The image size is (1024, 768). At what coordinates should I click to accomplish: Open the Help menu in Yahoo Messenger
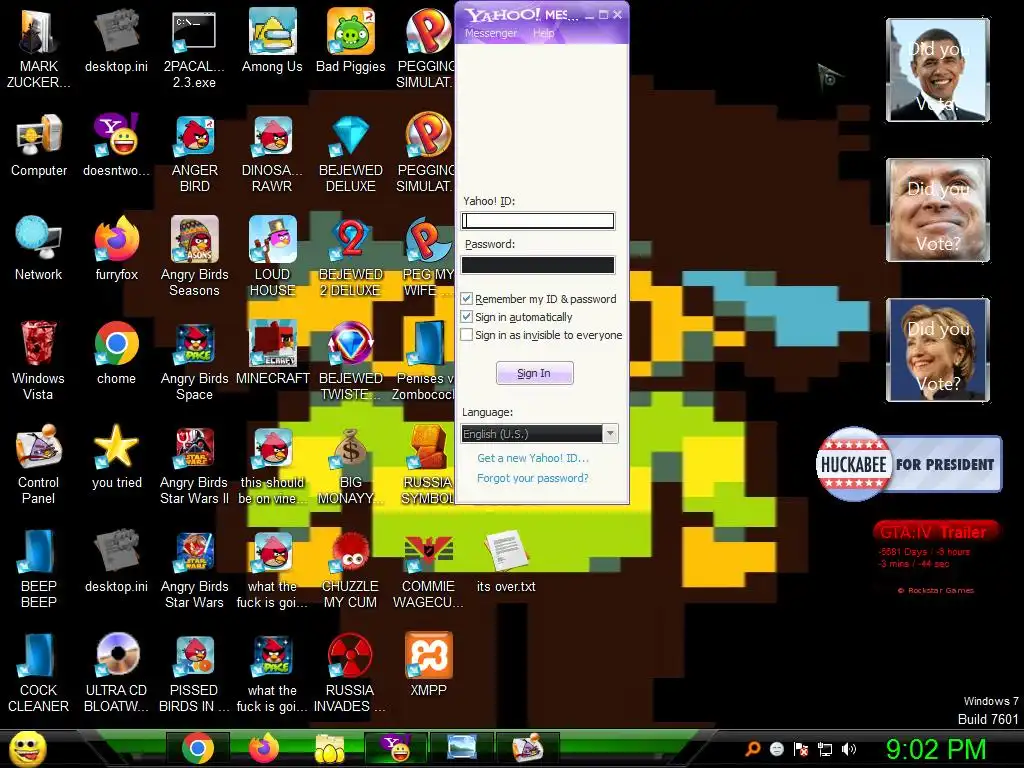click(x=543, y=33)
